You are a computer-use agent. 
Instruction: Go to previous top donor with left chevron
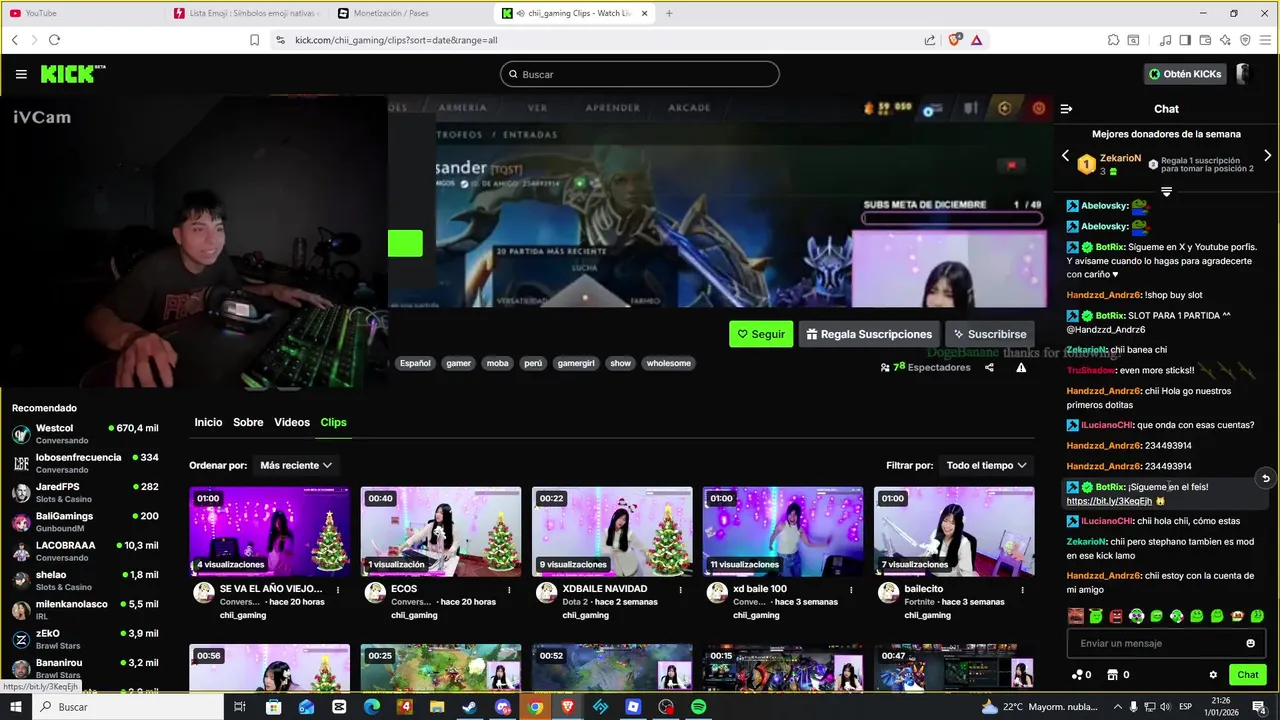coord(1065,156)
